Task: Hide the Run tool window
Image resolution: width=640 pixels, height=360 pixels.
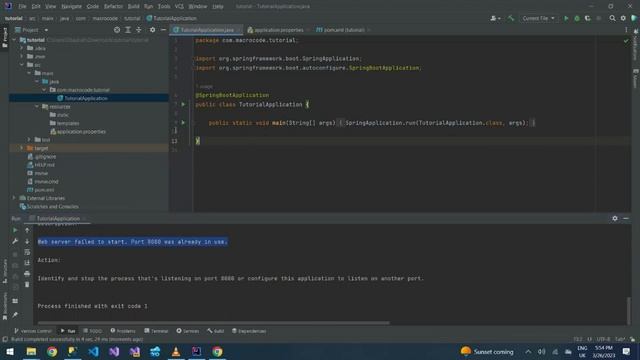Action: coord(626,218)
